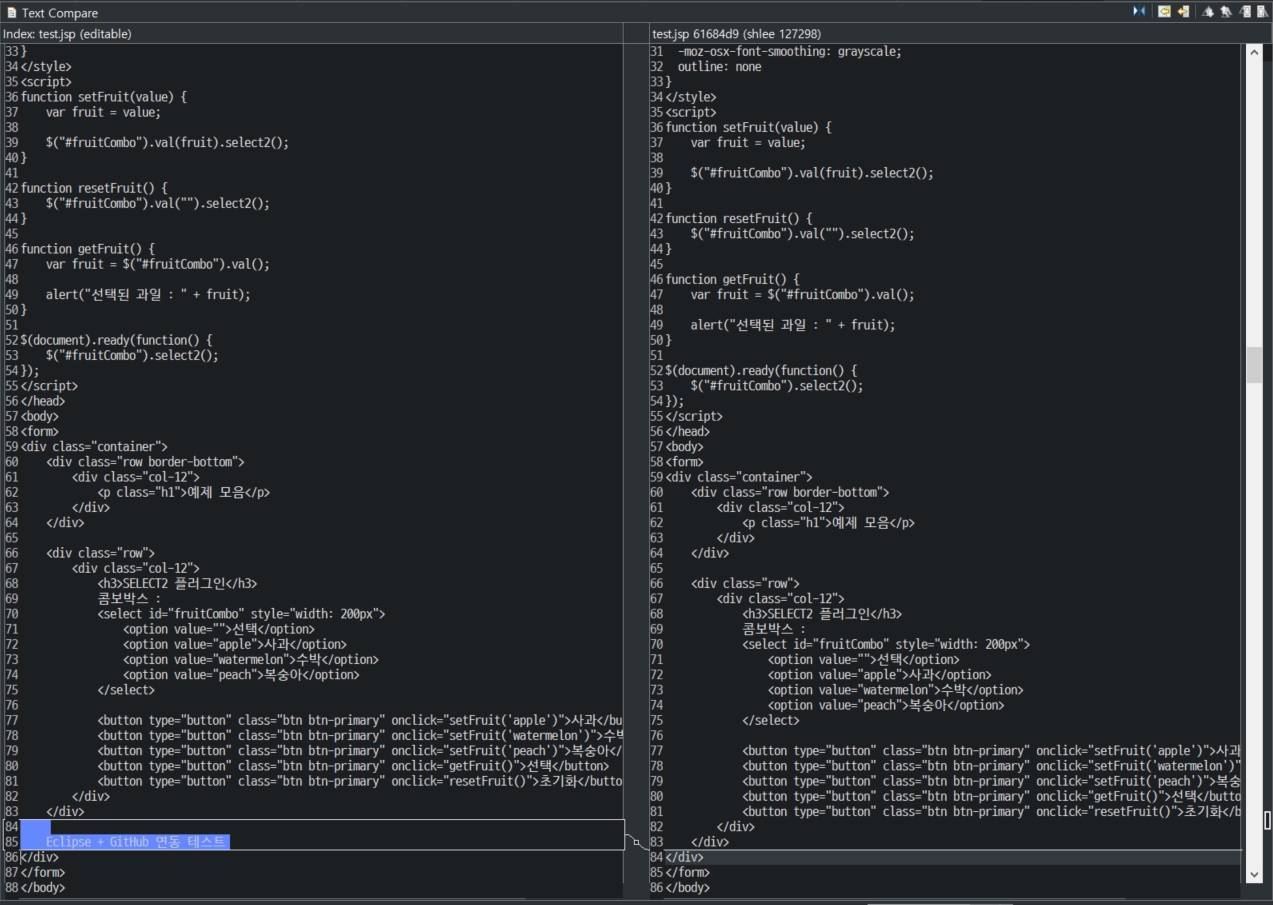Click the scrollbar down arrow in the right pane
This screenshot has height=905, width=1273.
pos(1254,875)
